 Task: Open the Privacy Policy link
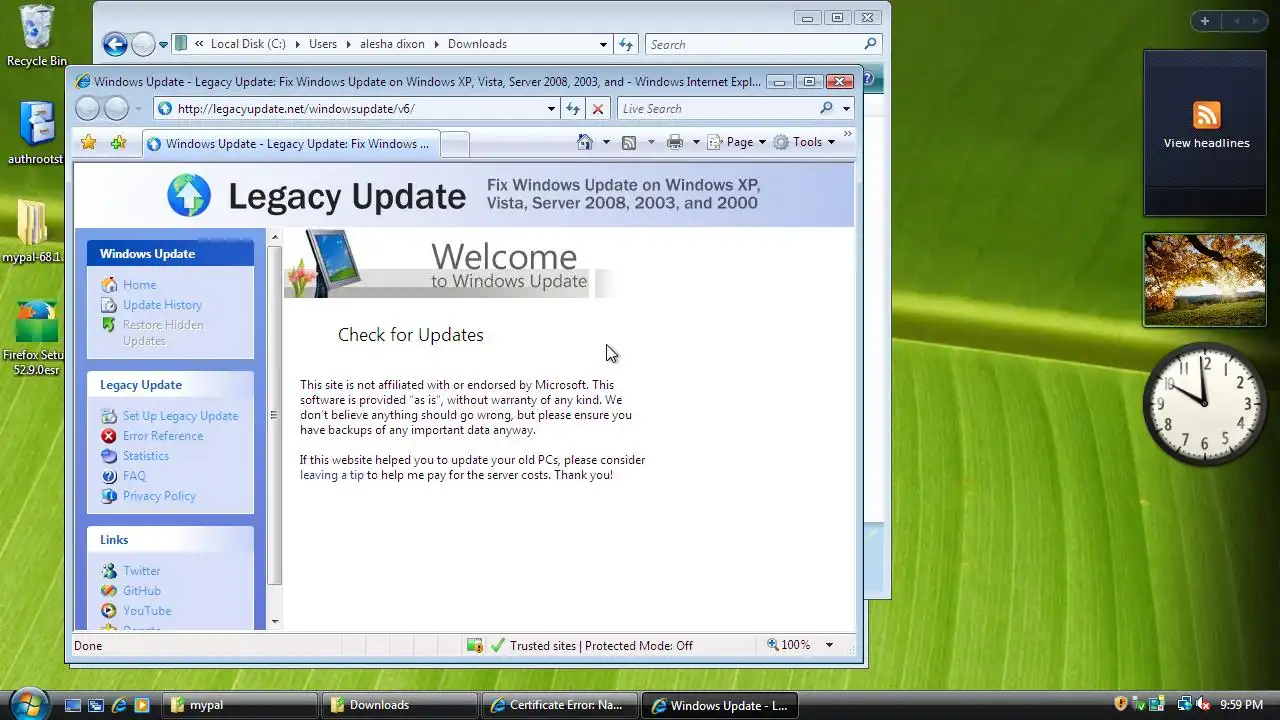tap(159, 495)
